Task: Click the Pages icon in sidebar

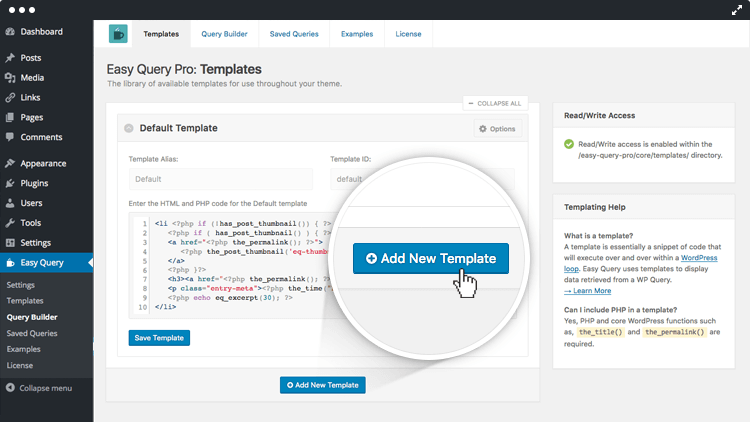Action: pyautogui.click(x=10, y=117)
